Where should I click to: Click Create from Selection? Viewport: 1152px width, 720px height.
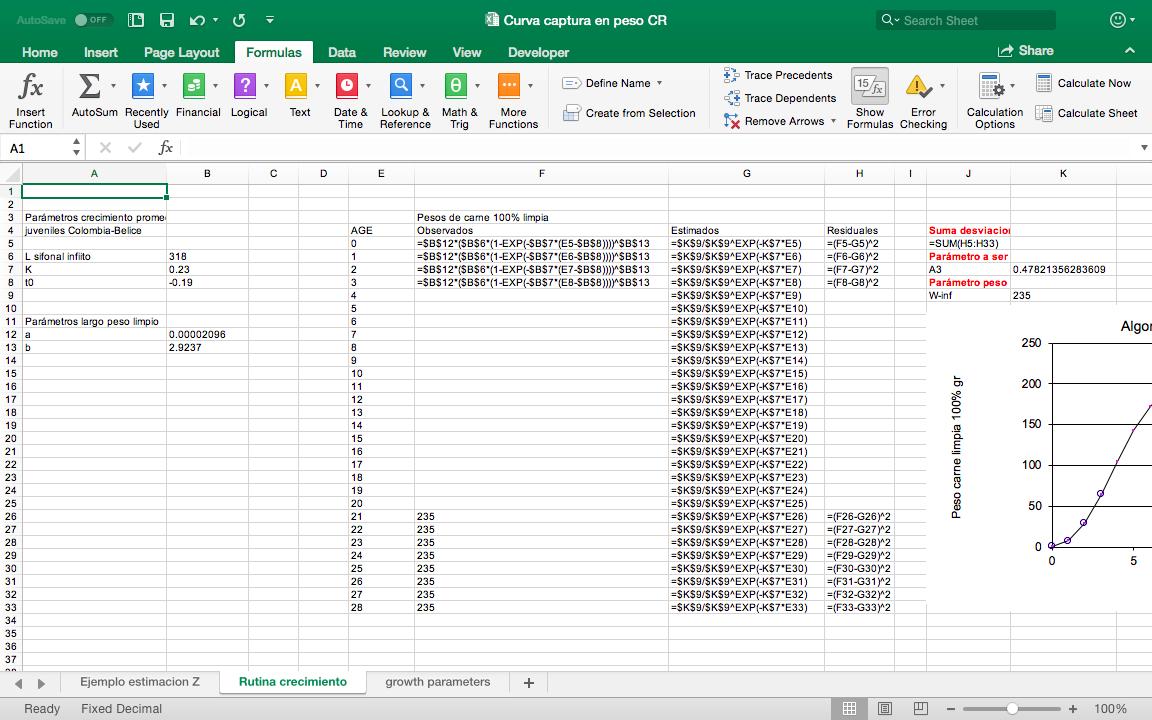pyautogui.click(x=629, y=113)
